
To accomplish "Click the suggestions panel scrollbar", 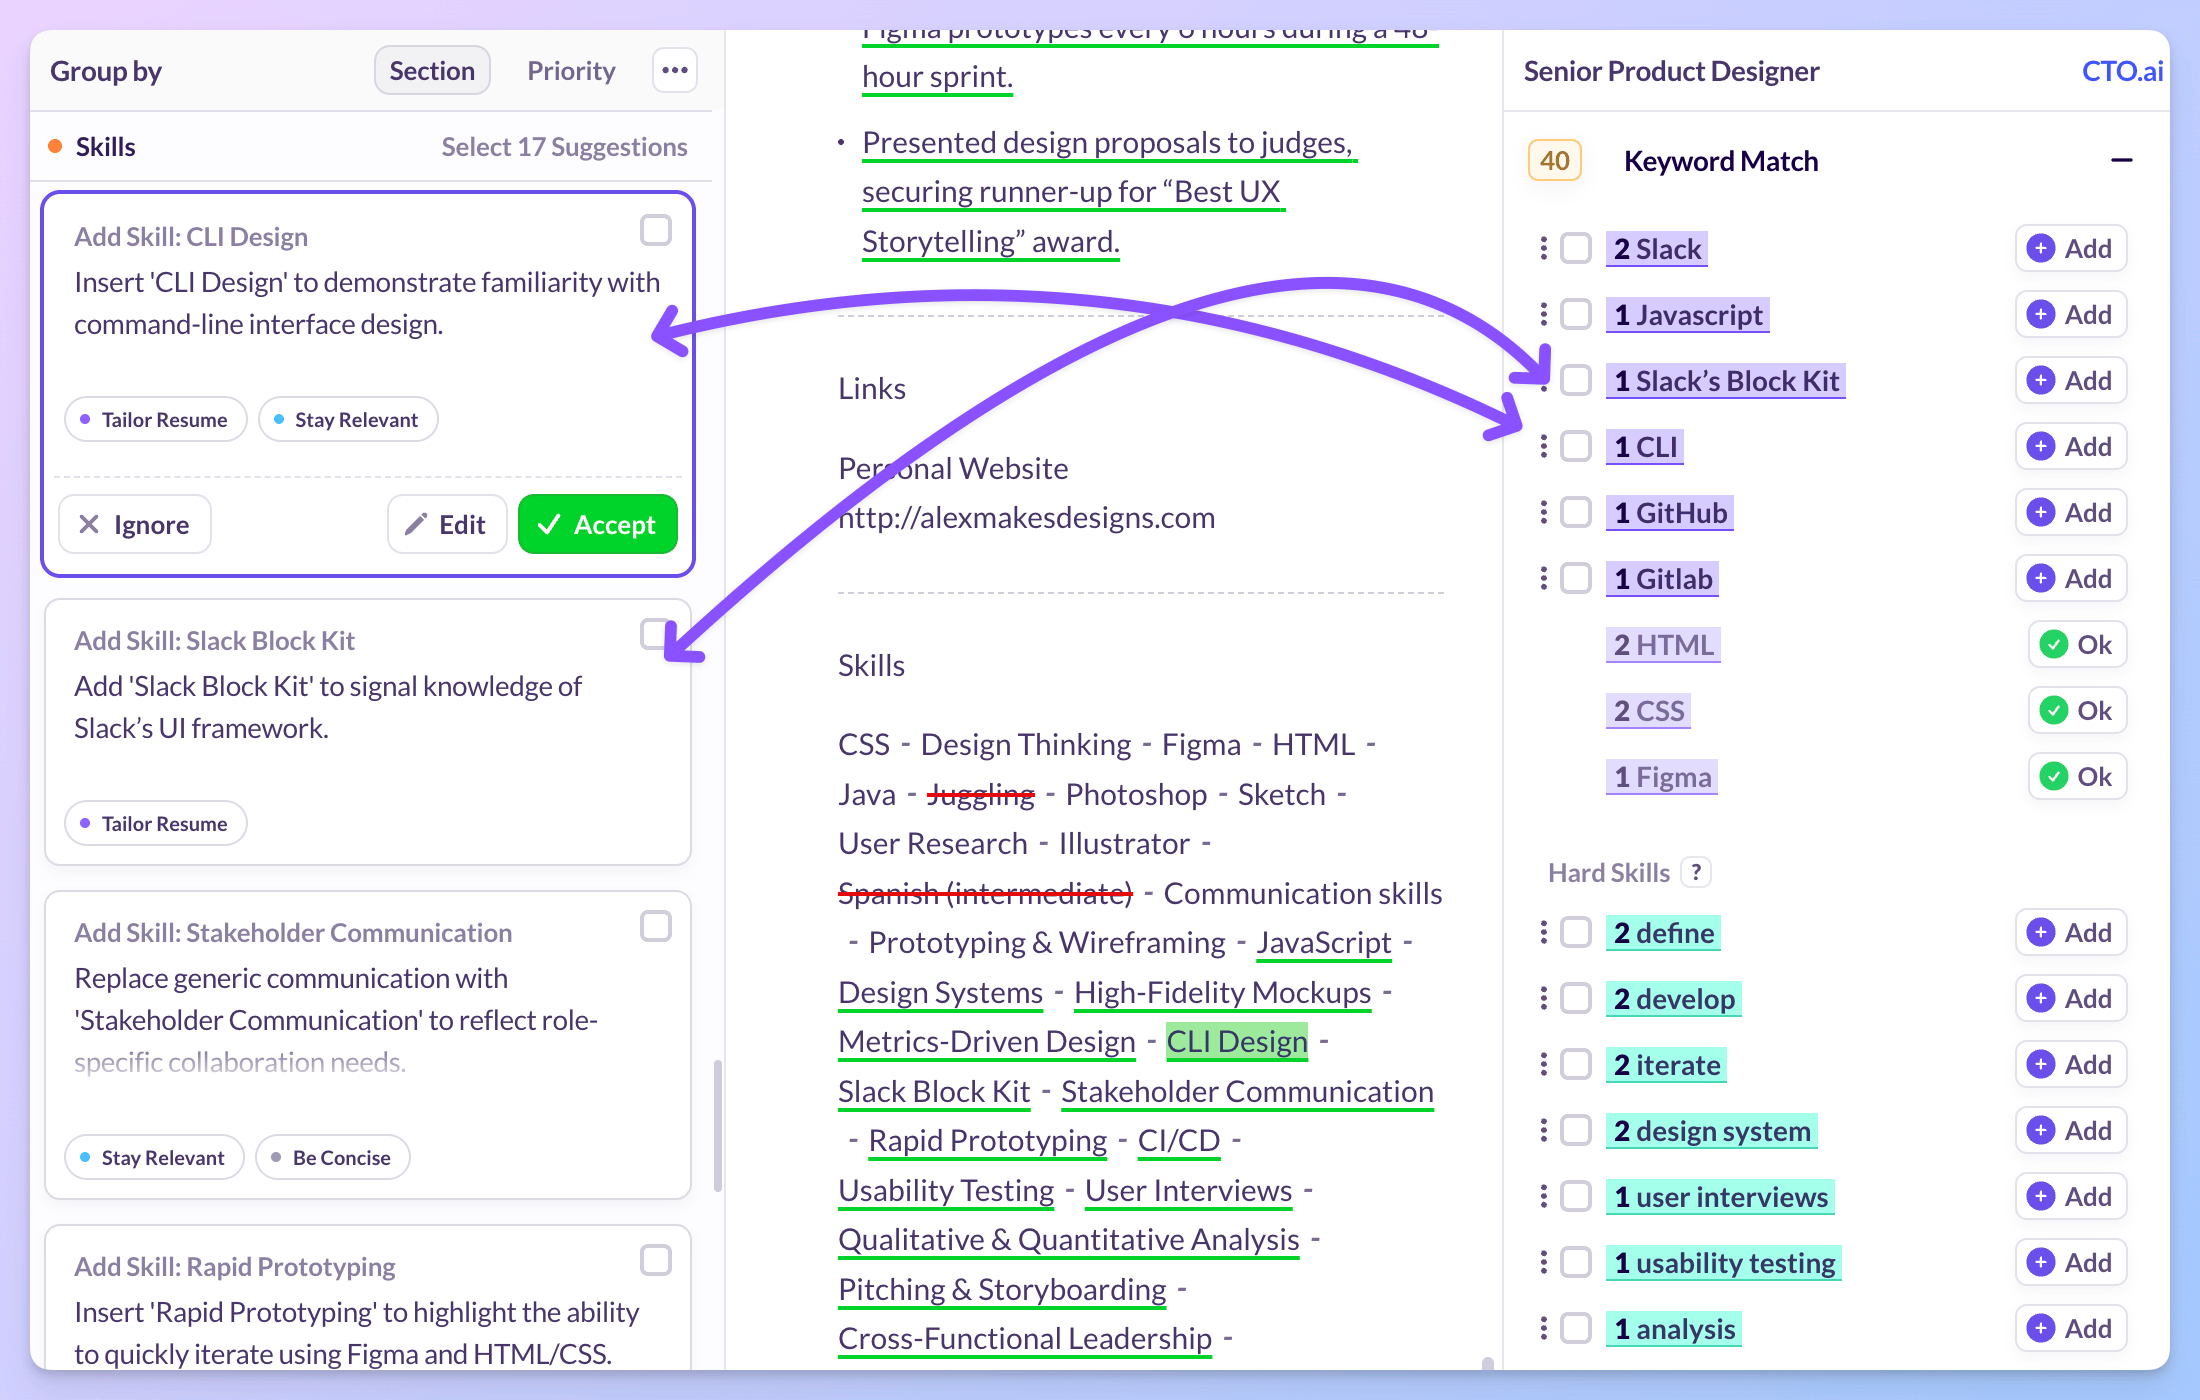I will [717, 1127].
